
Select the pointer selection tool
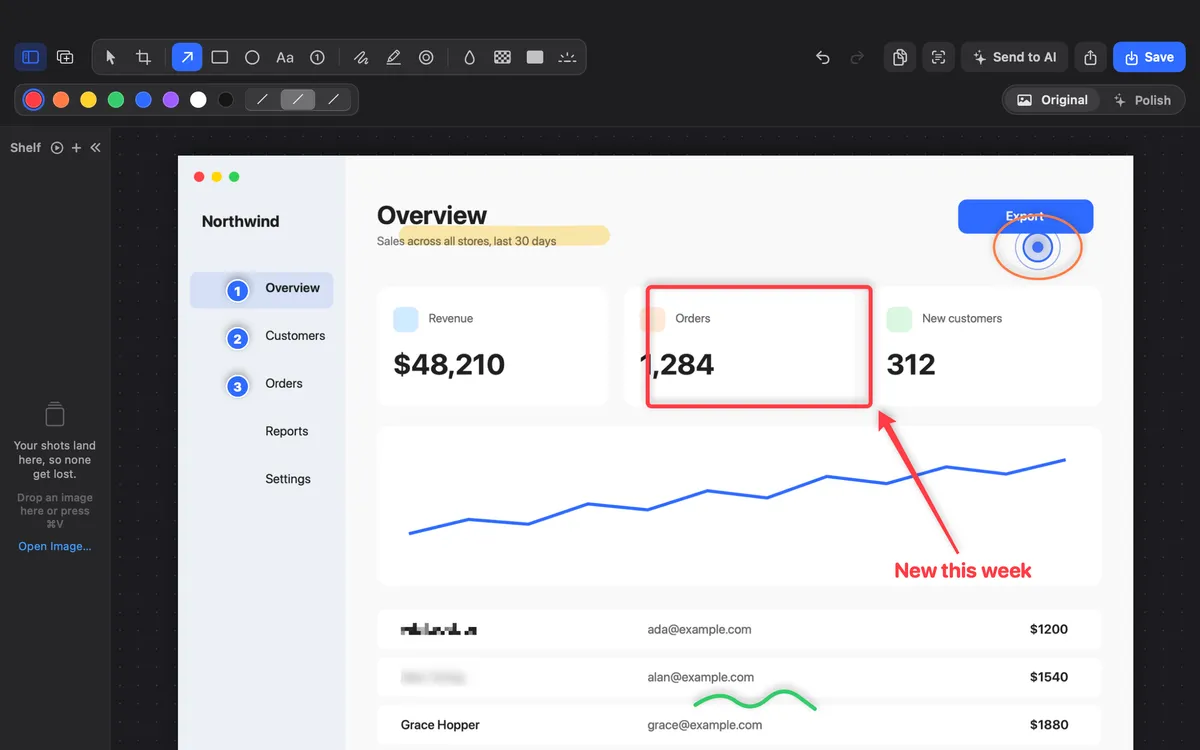(111, 57)
